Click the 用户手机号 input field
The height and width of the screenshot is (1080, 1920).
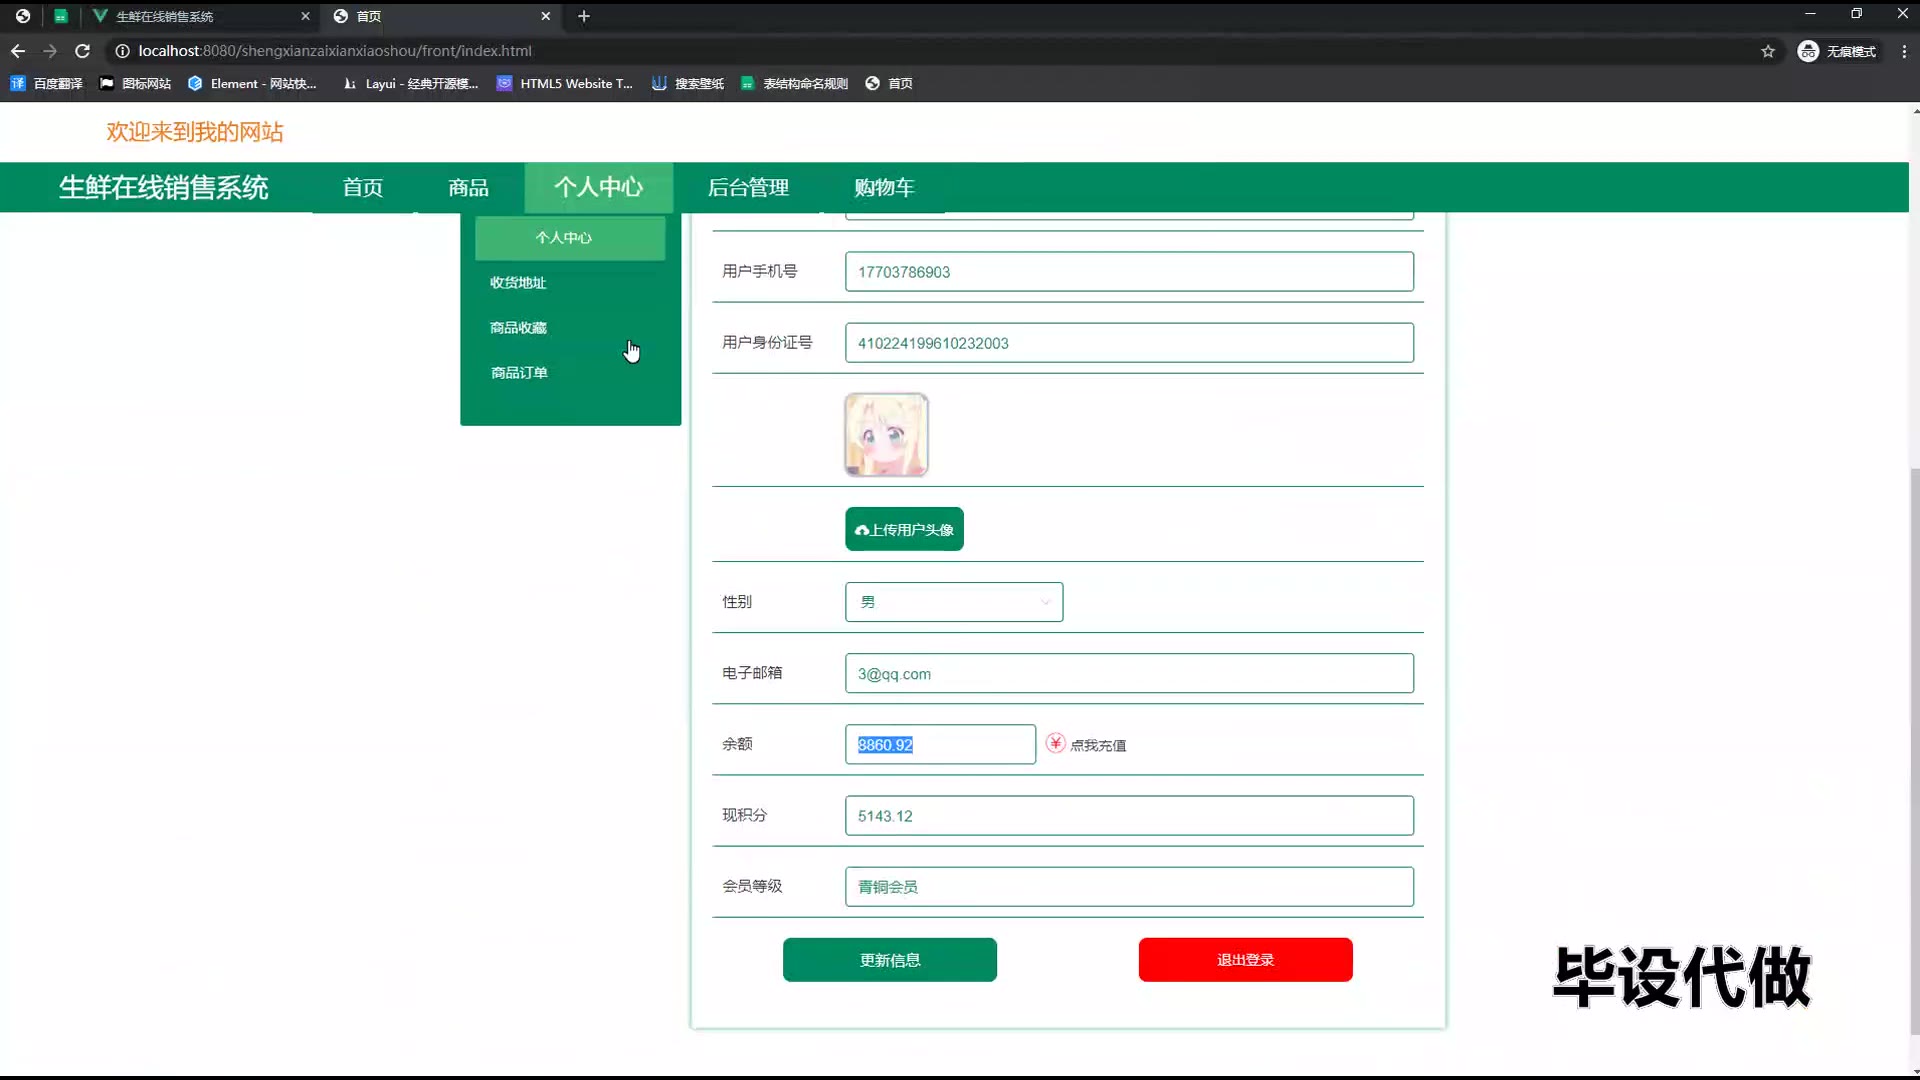pos(1129,272)
